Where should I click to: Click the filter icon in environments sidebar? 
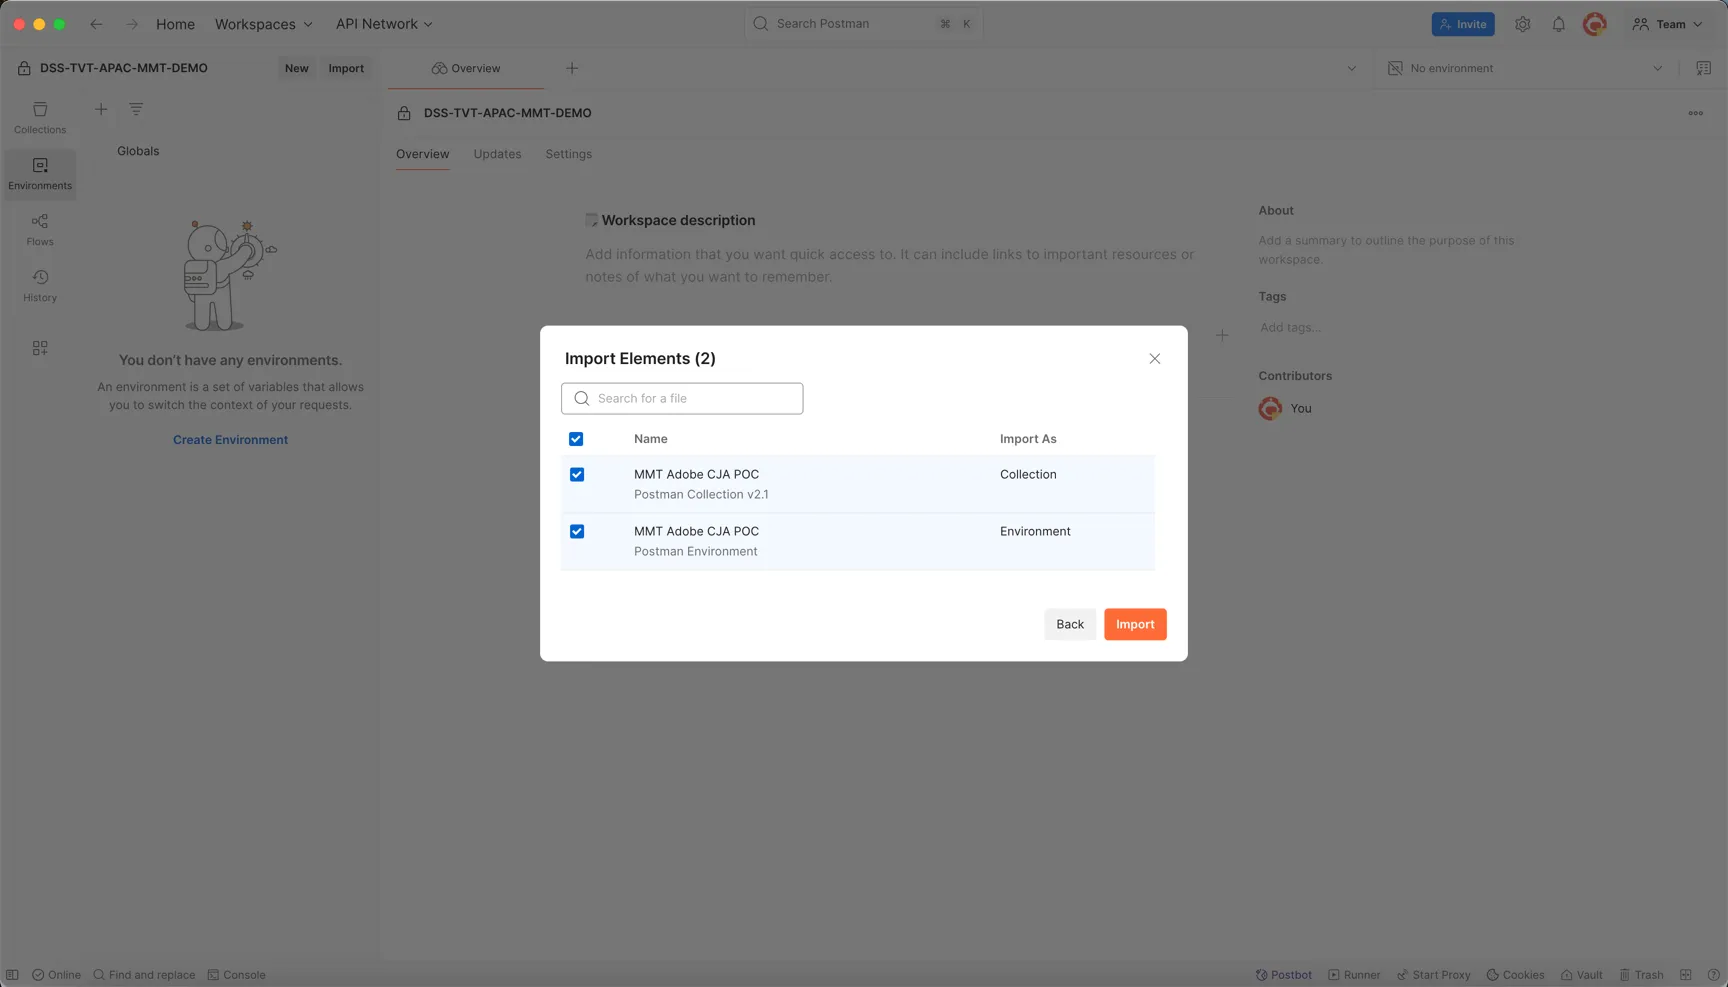click(x=136, y=109)
